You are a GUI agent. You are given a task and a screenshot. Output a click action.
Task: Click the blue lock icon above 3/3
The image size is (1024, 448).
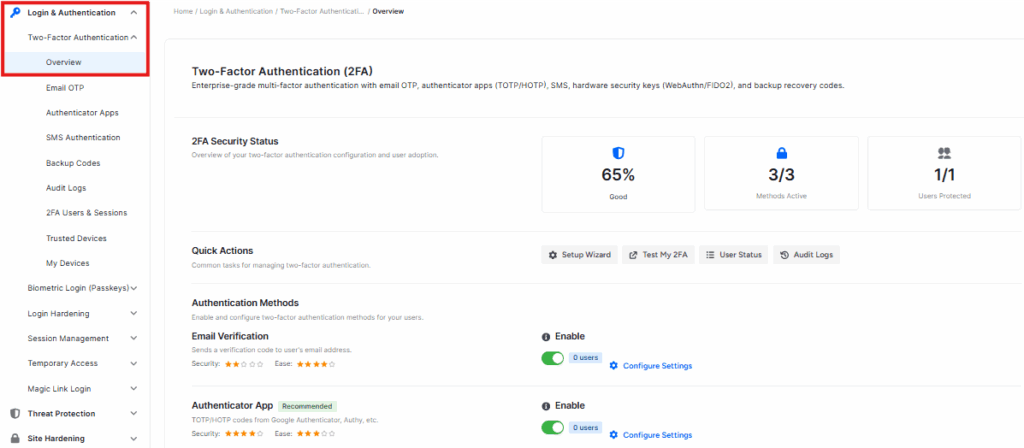pos(781,153)
